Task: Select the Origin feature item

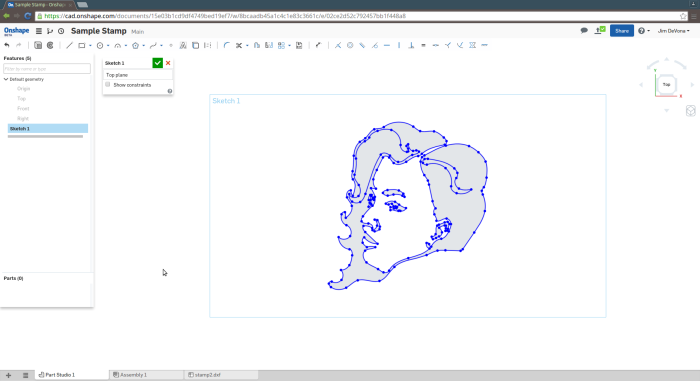Action: (24, 88)
